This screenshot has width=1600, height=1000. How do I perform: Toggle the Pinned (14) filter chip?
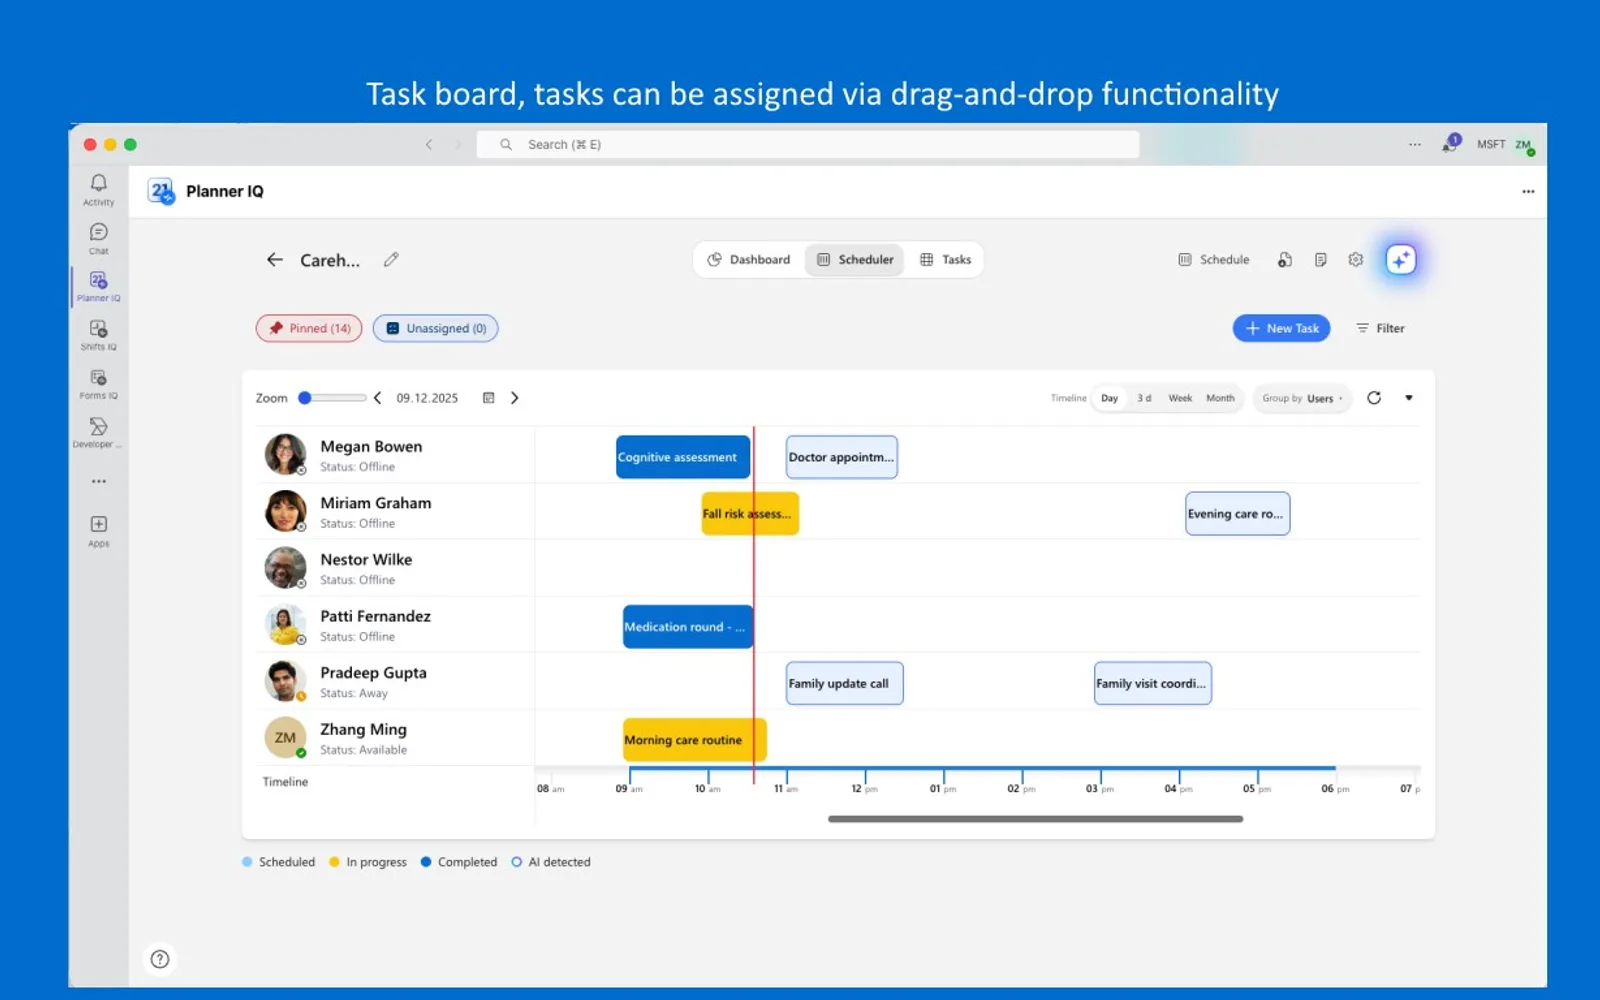(x=309, y=328)
